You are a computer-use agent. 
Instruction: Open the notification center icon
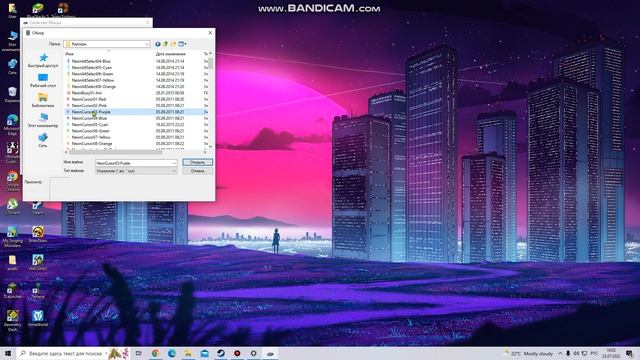630,353
